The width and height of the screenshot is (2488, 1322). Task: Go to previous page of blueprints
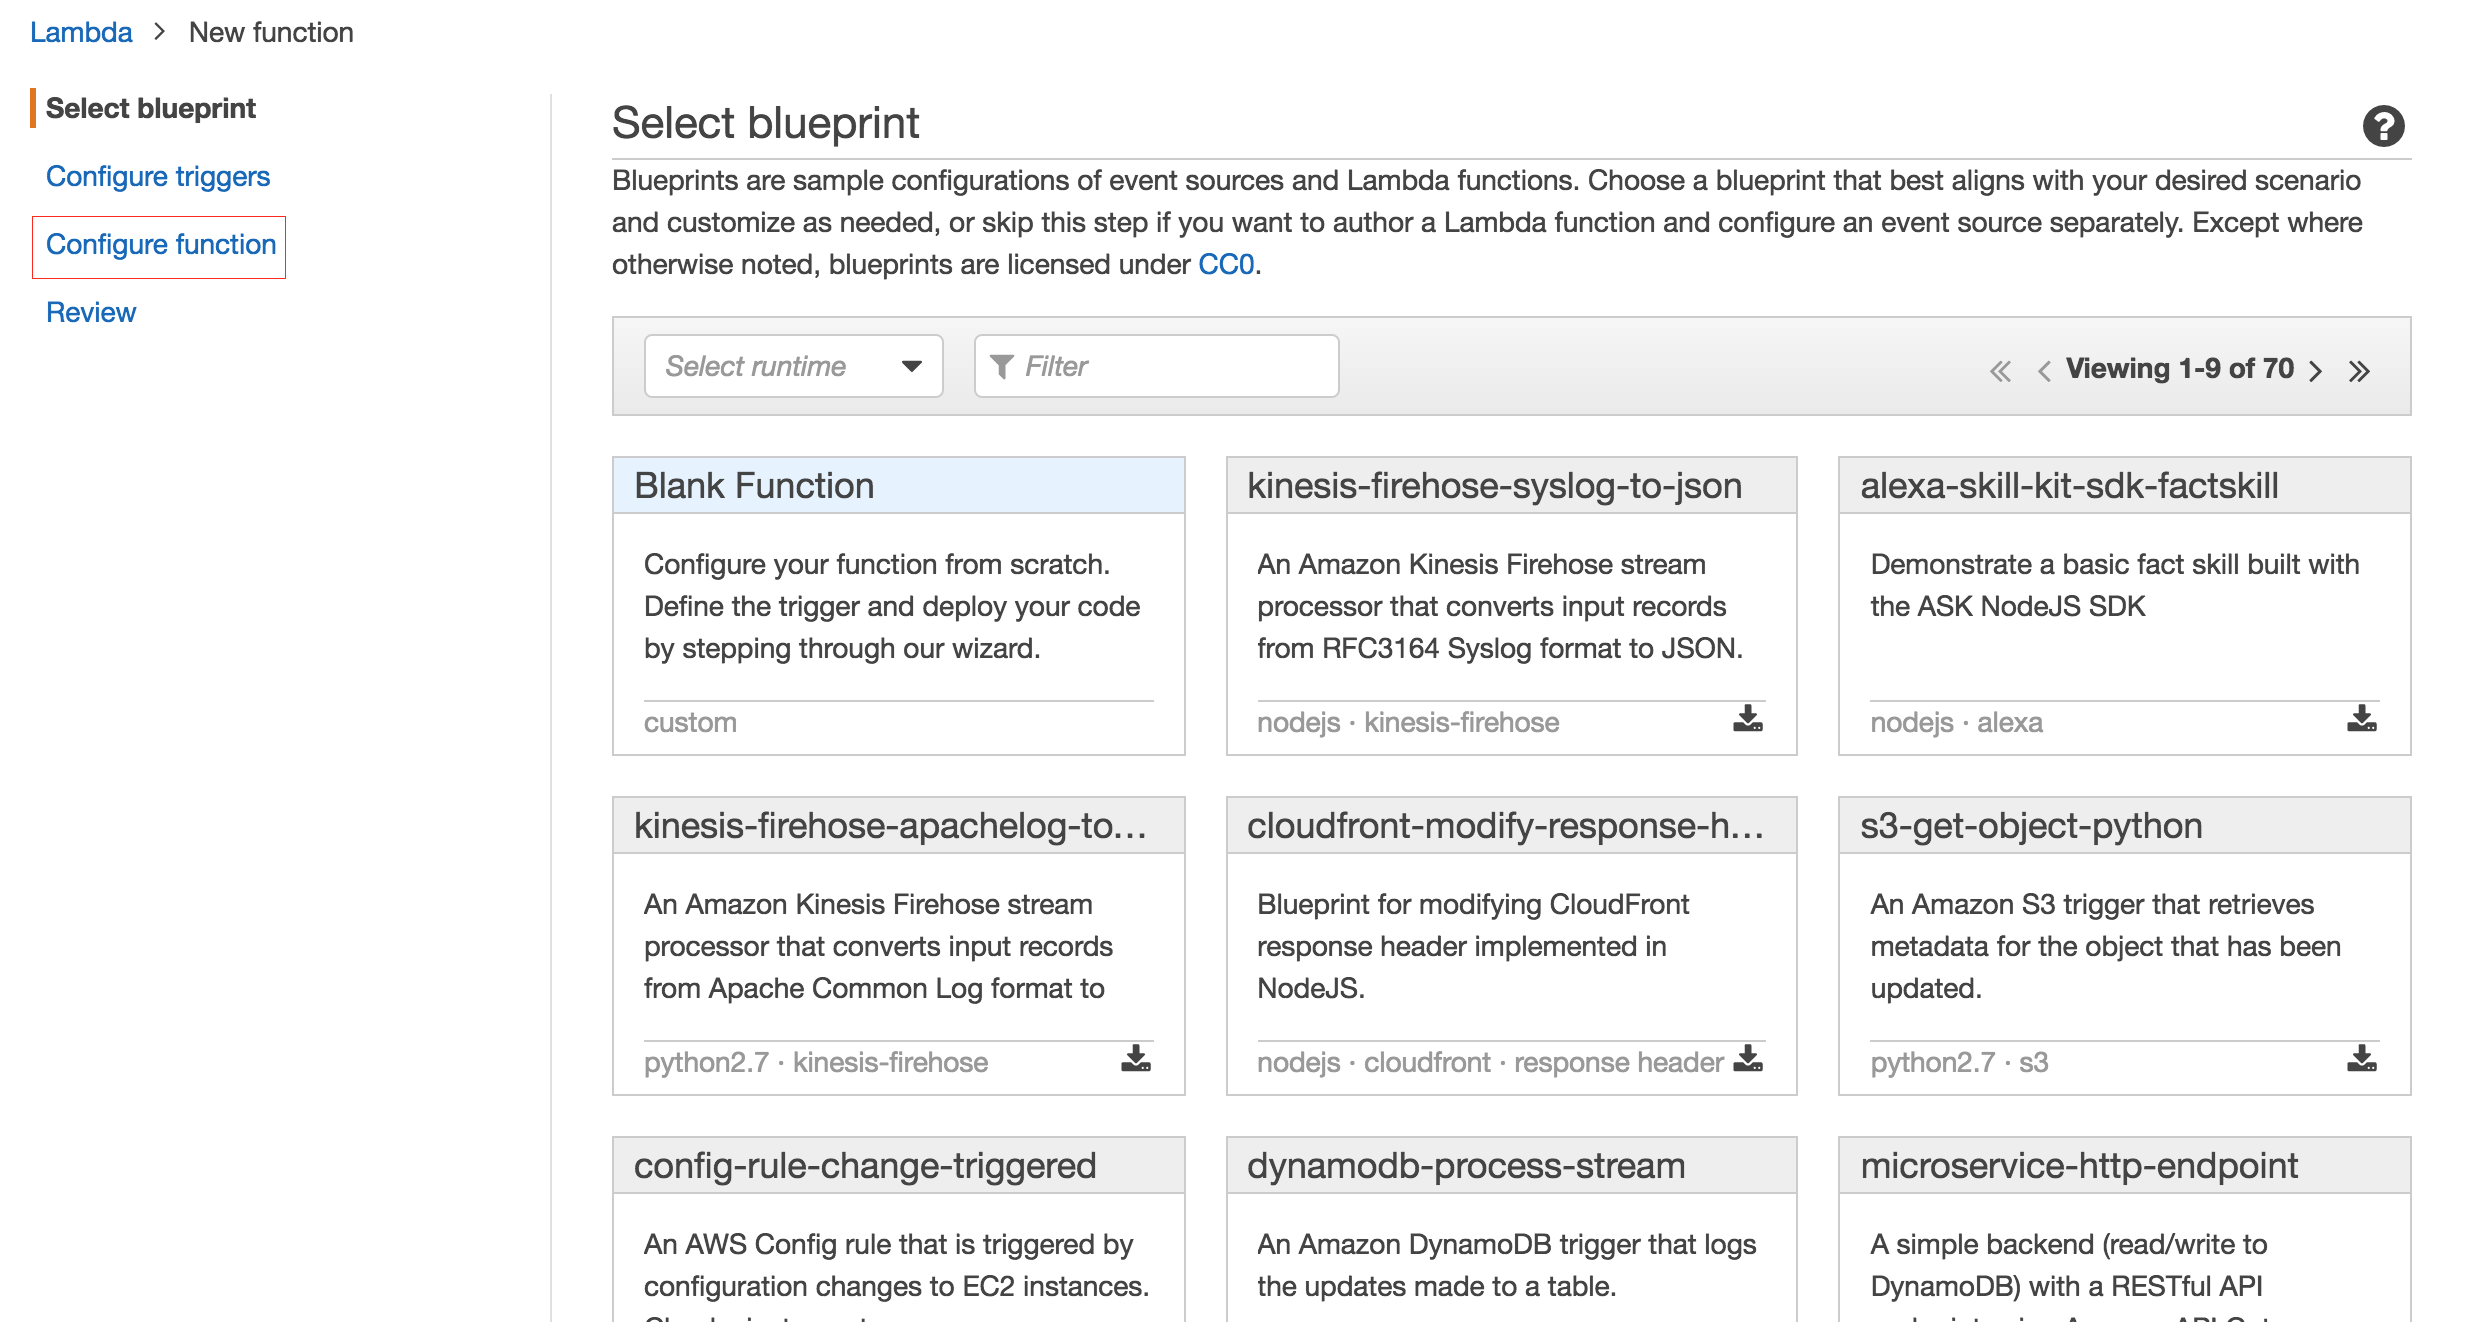tap(2044, 371)
